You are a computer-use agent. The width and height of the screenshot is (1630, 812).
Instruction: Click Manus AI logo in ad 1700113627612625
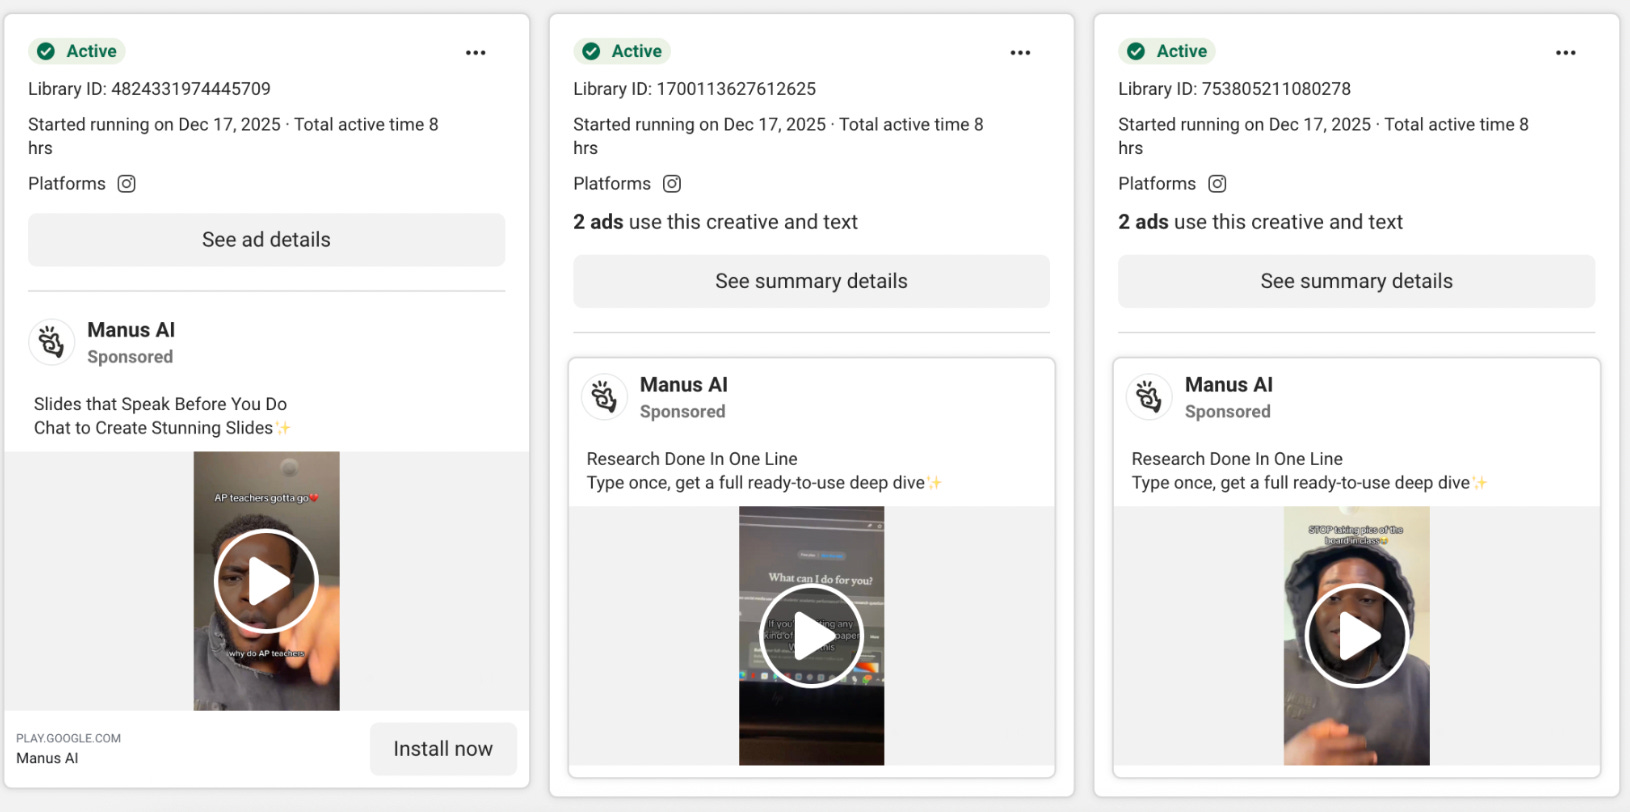[x=604, y=398]
